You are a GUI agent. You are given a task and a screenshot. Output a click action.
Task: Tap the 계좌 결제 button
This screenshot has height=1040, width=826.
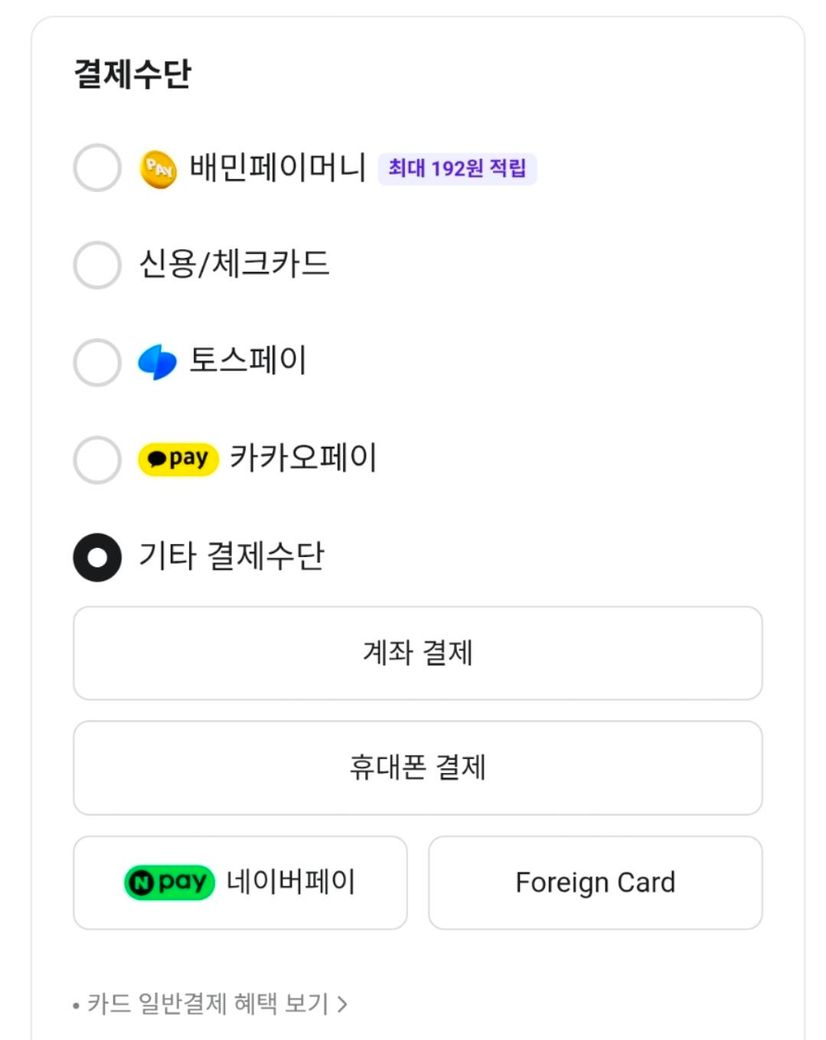pyautogui.click(x=417, y=653)
